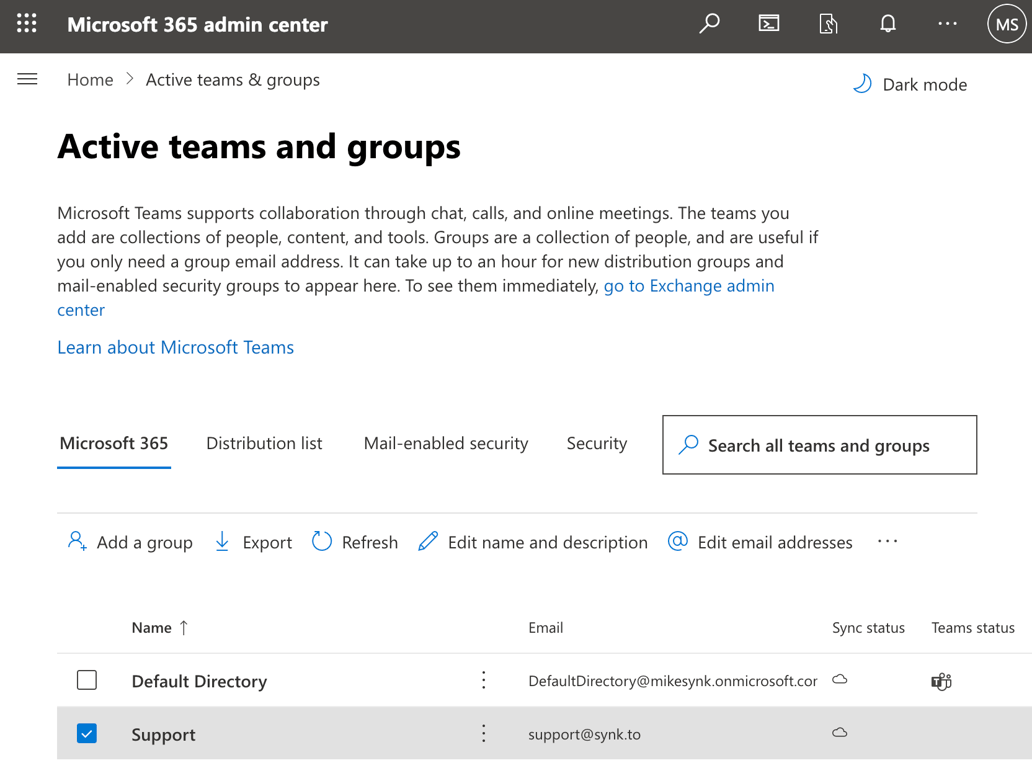Open the toolbar overflow ellipsis menu
Screen dimensions: 1032x768
(x=887, y=542)
